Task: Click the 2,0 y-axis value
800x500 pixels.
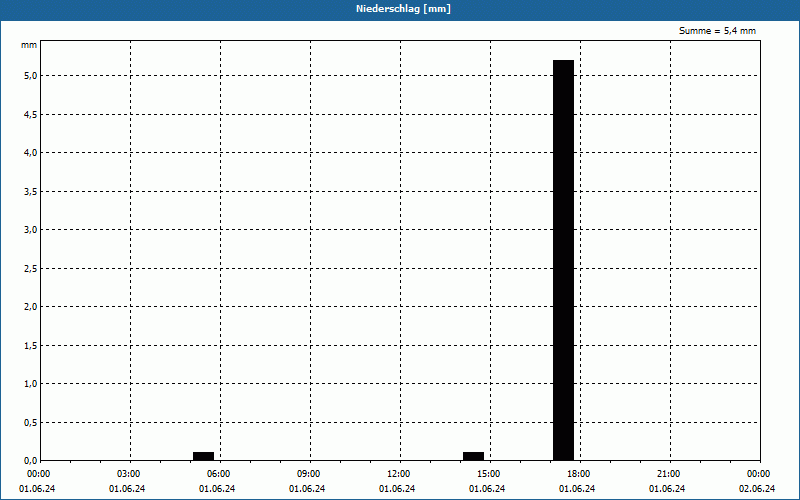Action: pyautogui.click(x=31, y=307)
